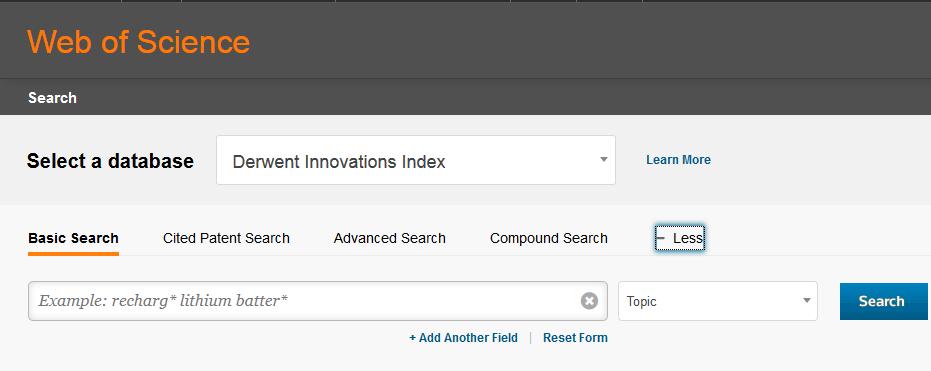Open the Compound Search tab
The width and height of the screenshot is (931, 371).
tap(549, 238)
